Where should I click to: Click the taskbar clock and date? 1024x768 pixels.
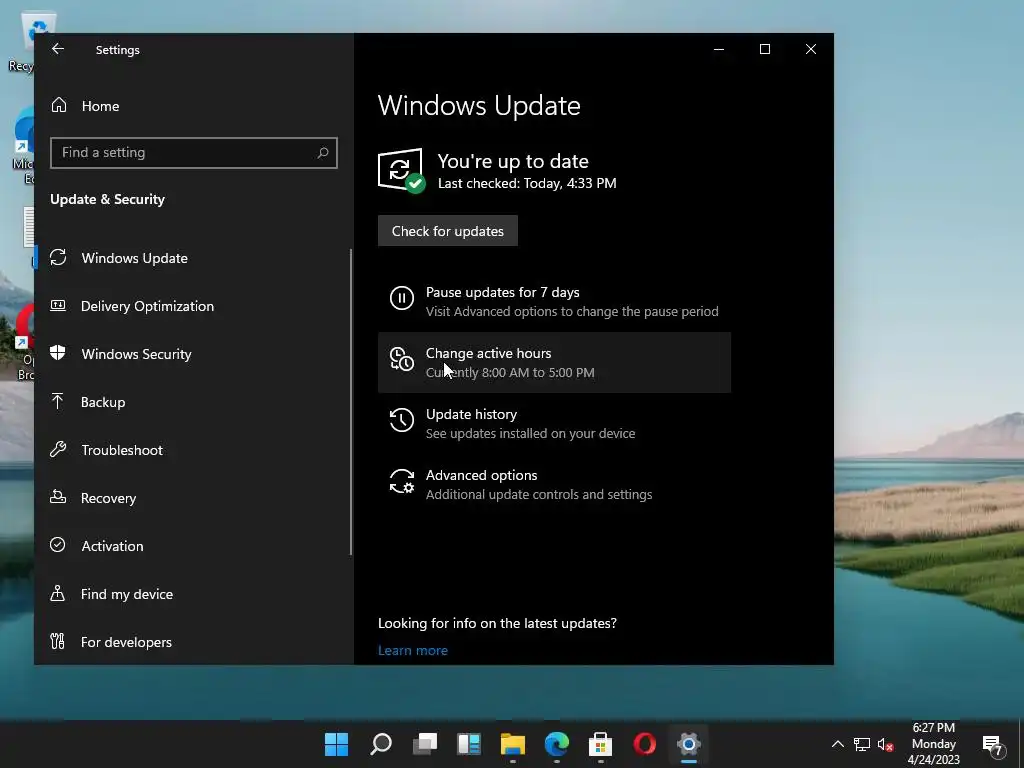[x=933, y=744]
